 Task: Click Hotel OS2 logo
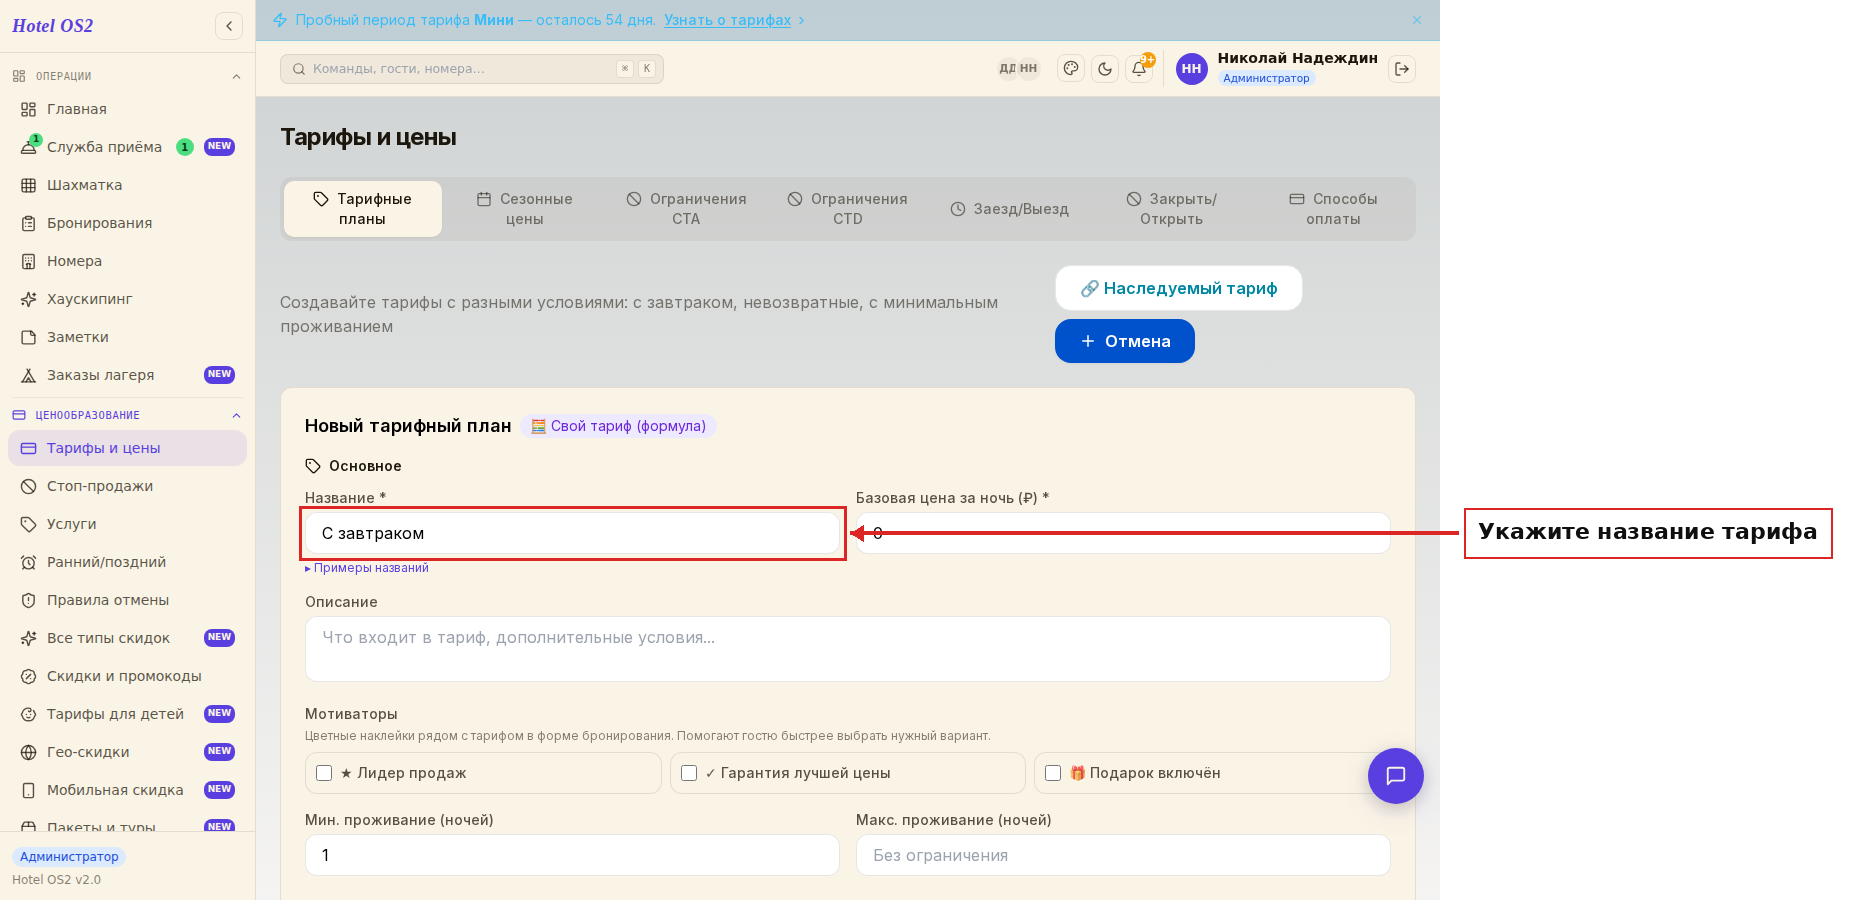(53, 26)
